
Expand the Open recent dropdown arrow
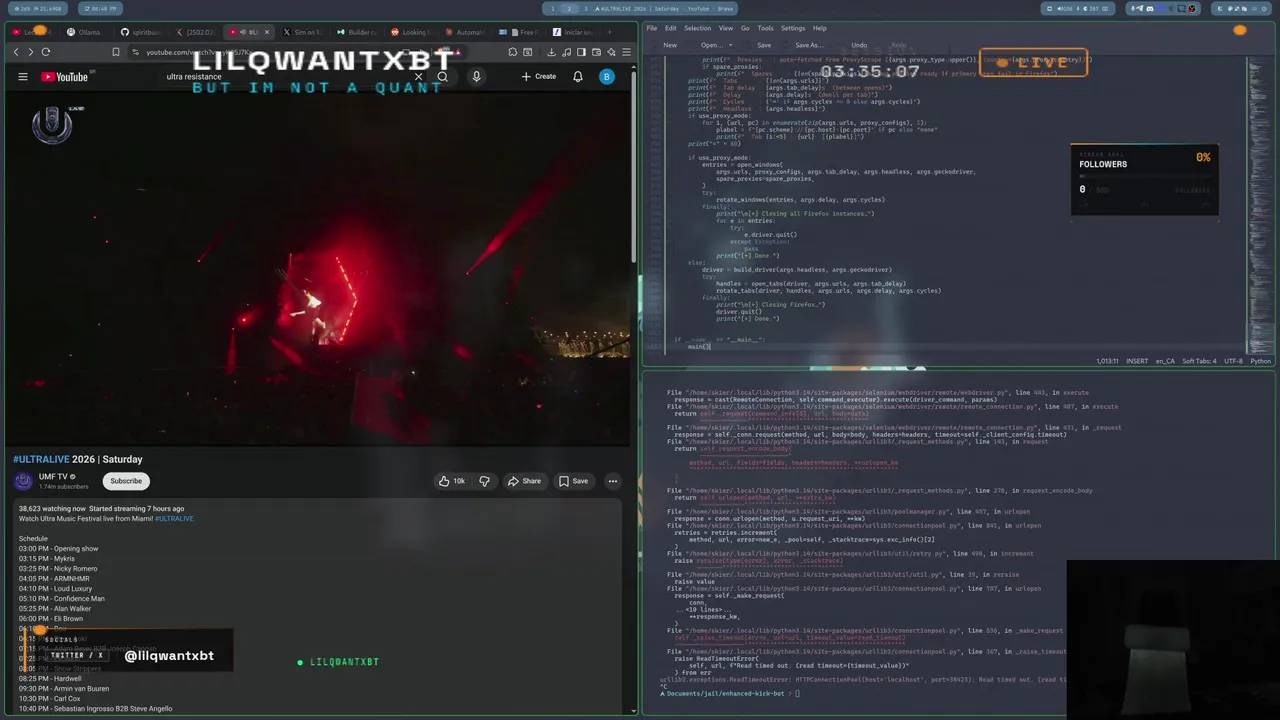(732, 45)
